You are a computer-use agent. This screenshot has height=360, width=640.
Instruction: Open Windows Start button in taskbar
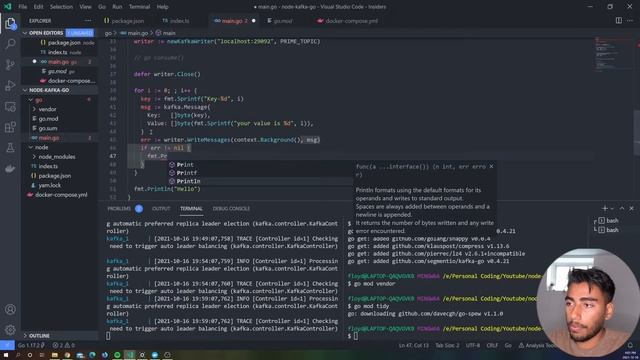6,355
